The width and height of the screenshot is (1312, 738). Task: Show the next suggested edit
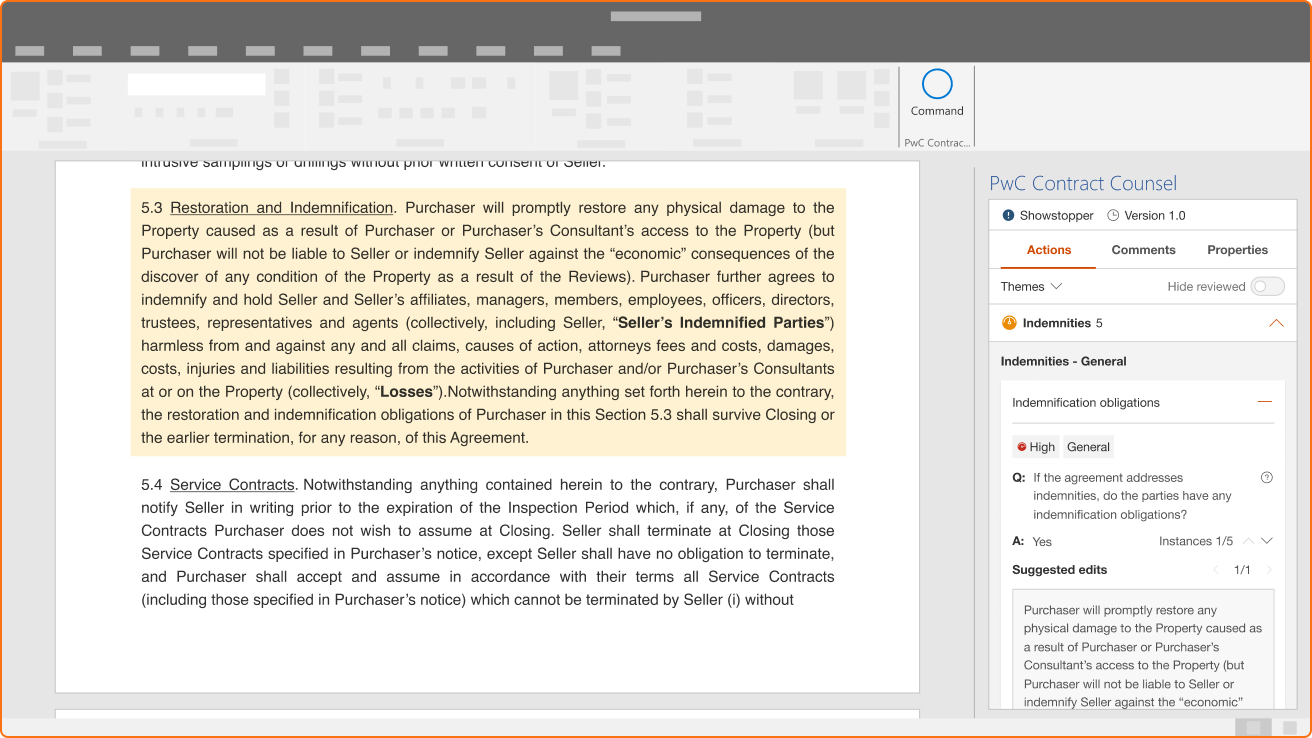click(1269, 570)
